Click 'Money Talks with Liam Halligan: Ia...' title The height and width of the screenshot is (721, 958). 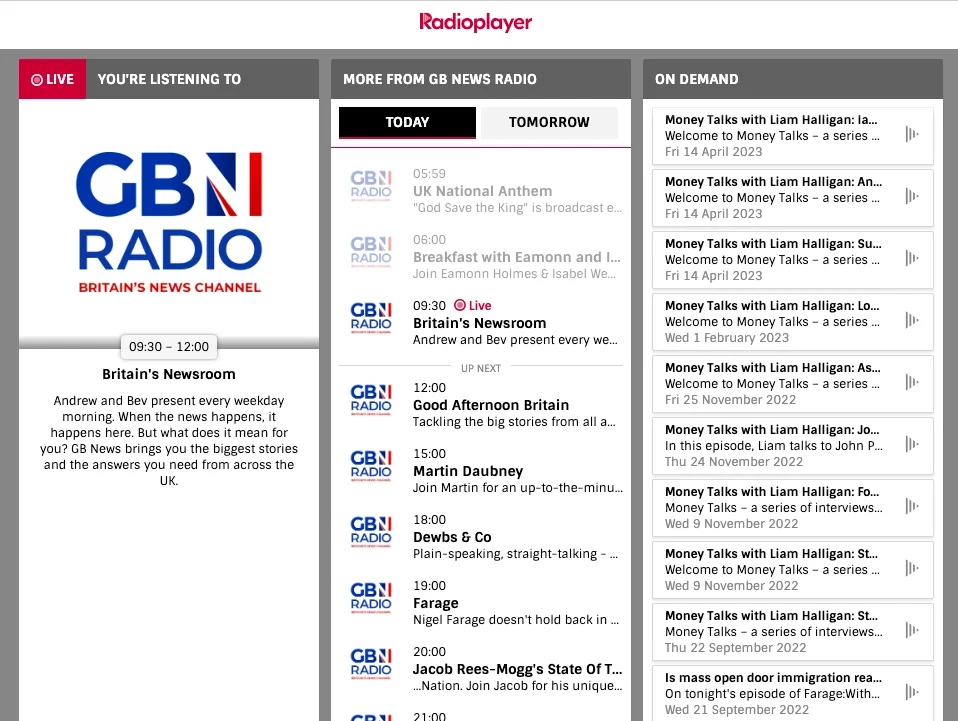coord(771,120)
